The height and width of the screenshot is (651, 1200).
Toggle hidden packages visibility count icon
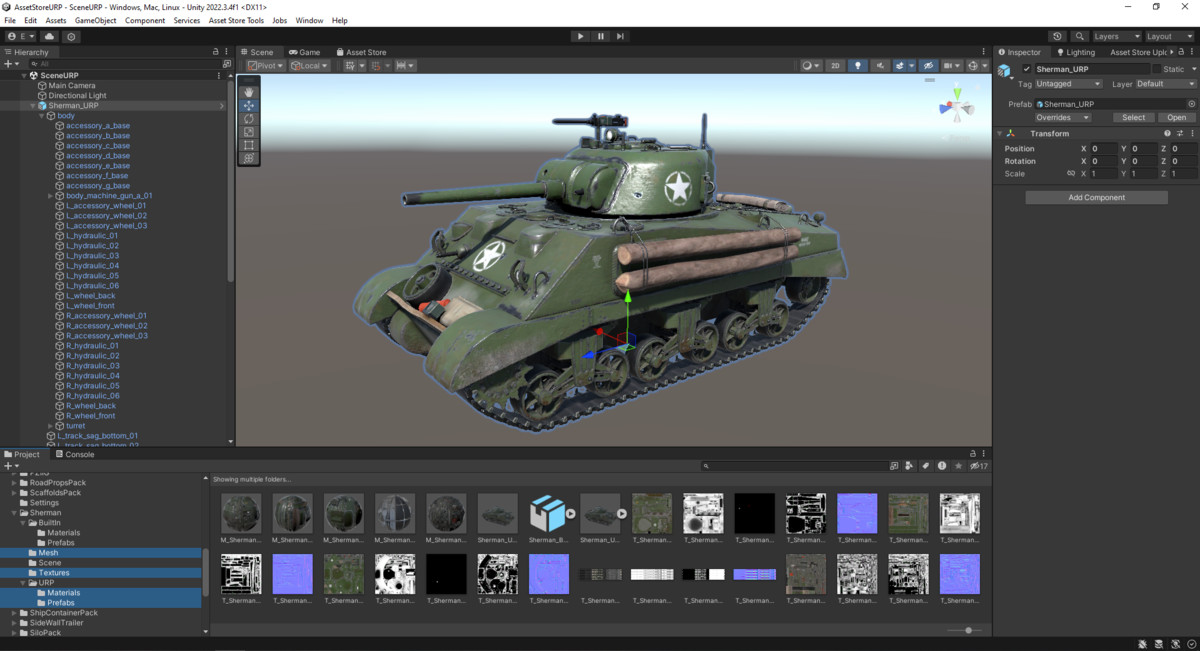(978, 466)
